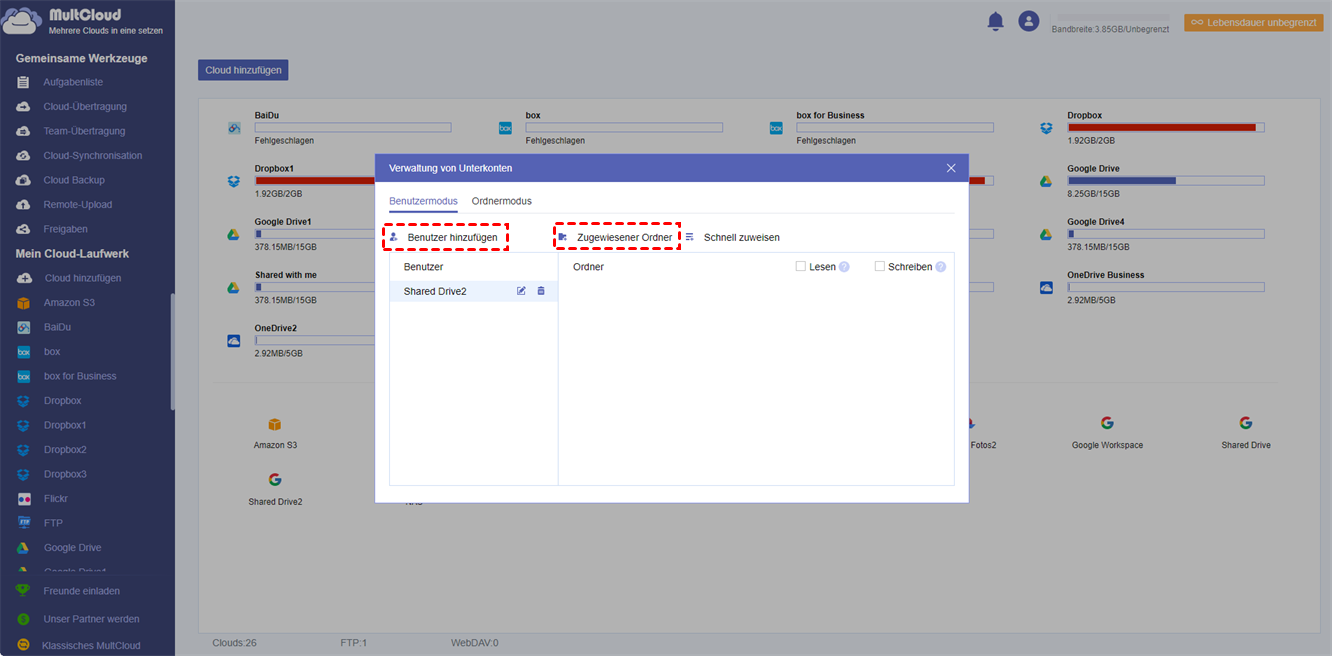Viewport: 1332px width, 656px height.
Task: Click Freunde einladen link
Action: coord(82,590)
